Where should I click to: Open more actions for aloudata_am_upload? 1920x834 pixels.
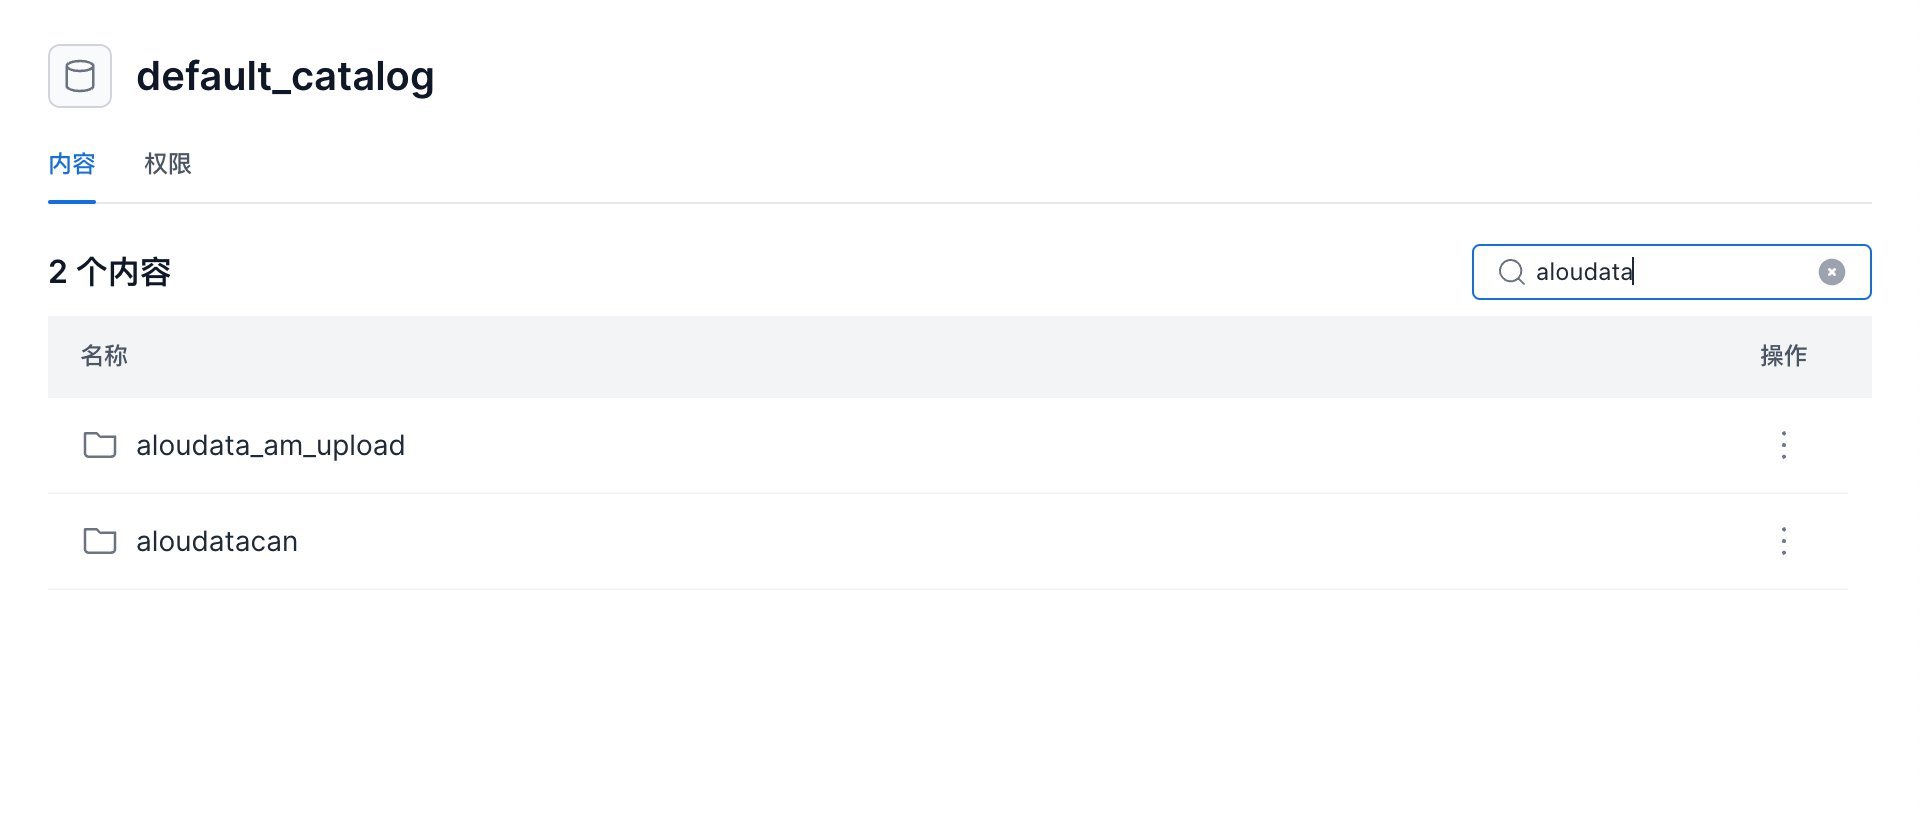(x=1783, y=445)
